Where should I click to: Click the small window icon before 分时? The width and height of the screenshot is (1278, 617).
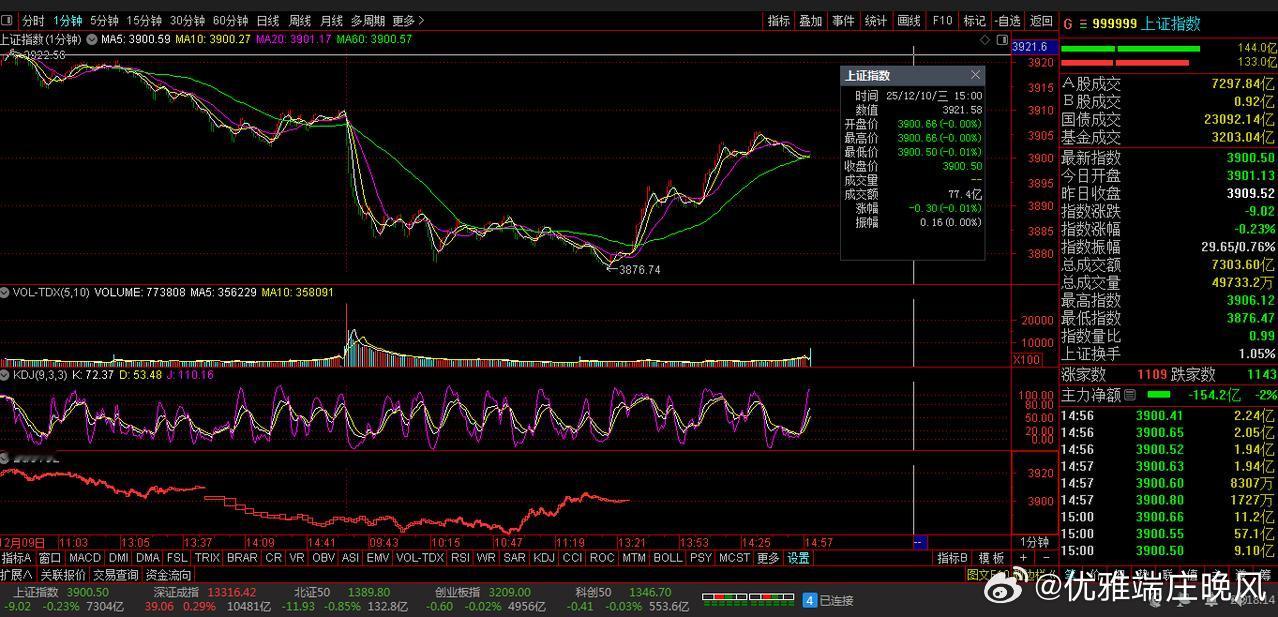coord(7,20)
